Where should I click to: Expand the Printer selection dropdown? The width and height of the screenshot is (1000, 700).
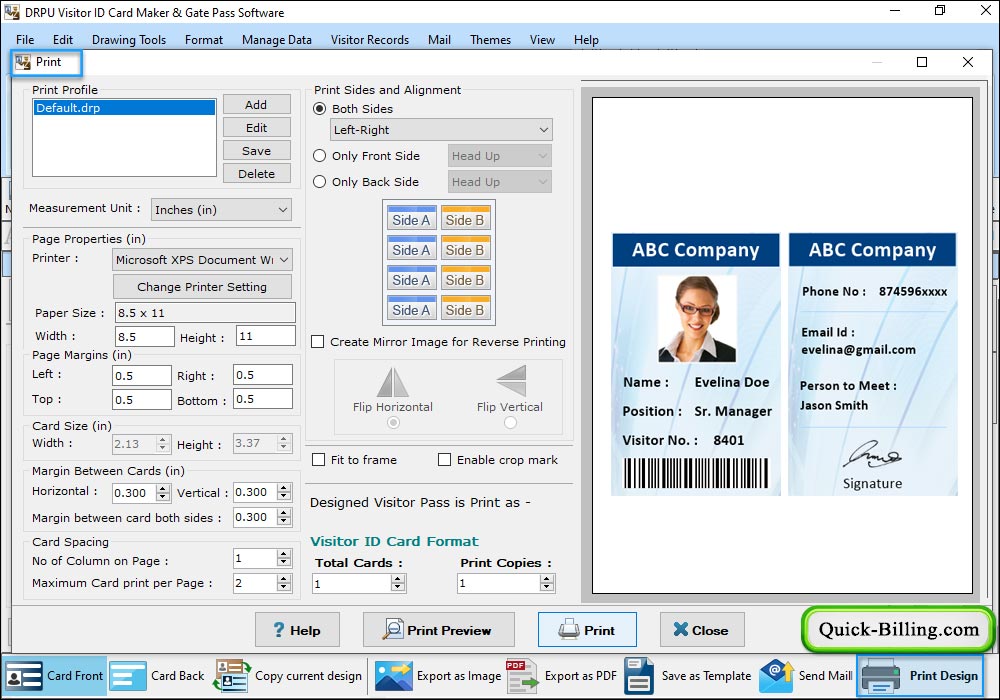[203, 259]
